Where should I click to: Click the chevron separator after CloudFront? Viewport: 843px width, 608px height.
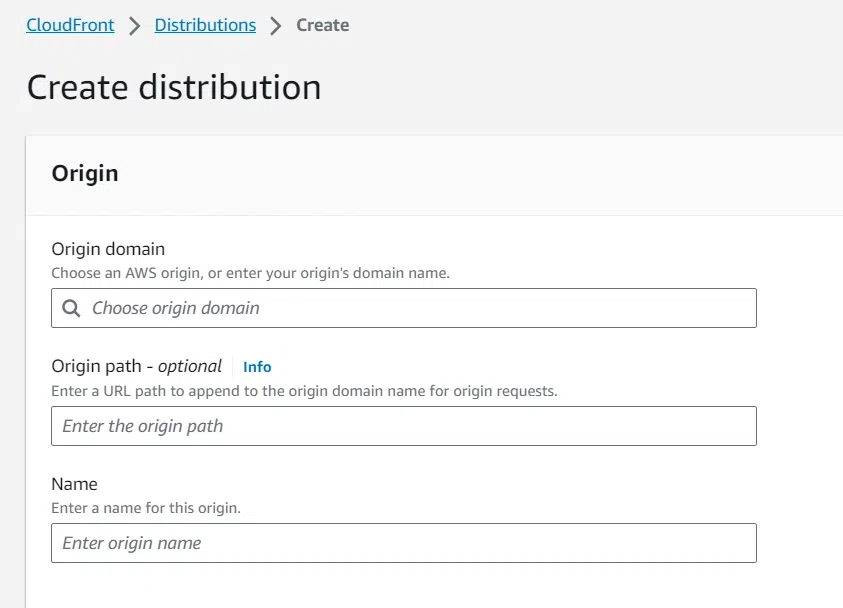(x=134, y=26)
